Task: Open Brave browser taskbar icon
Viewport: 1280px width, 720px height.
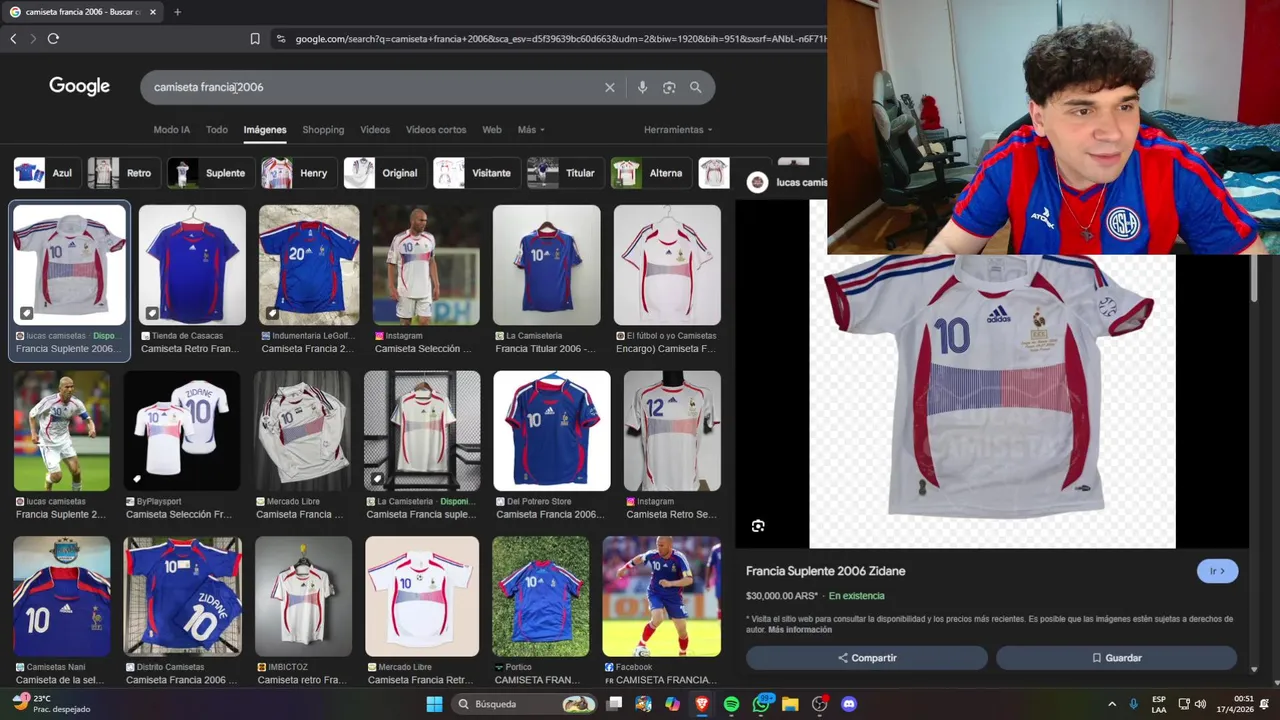Action: coord(702,704)
